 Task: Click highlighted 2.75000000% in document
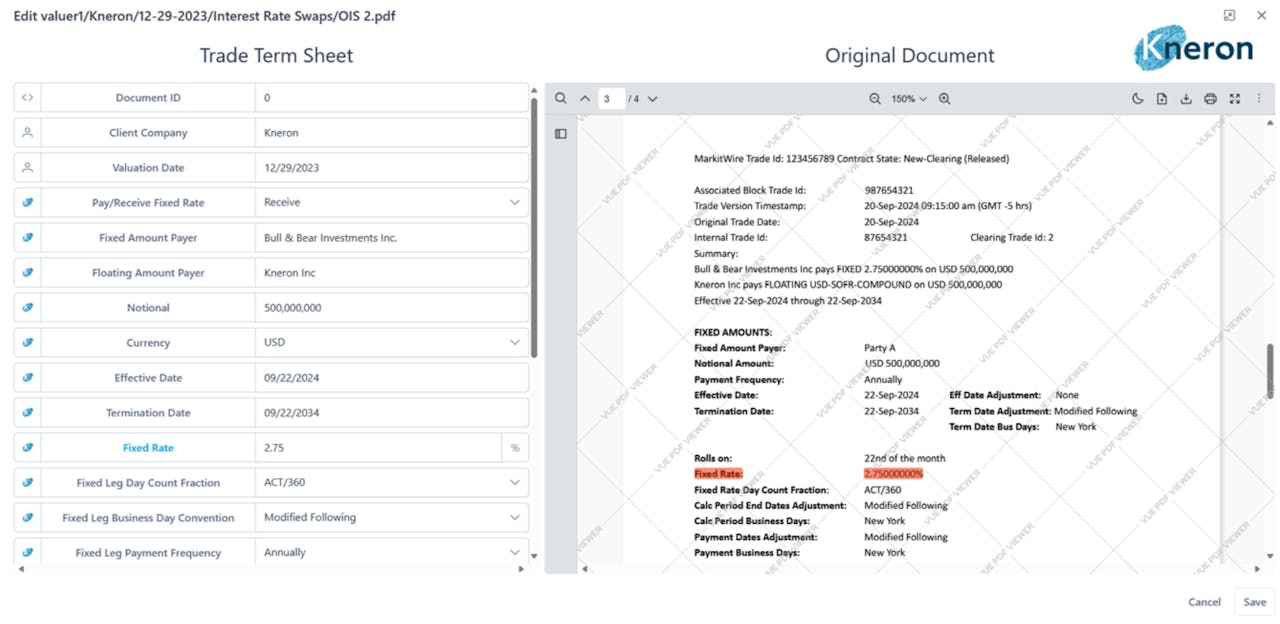[x=893, y=474]
